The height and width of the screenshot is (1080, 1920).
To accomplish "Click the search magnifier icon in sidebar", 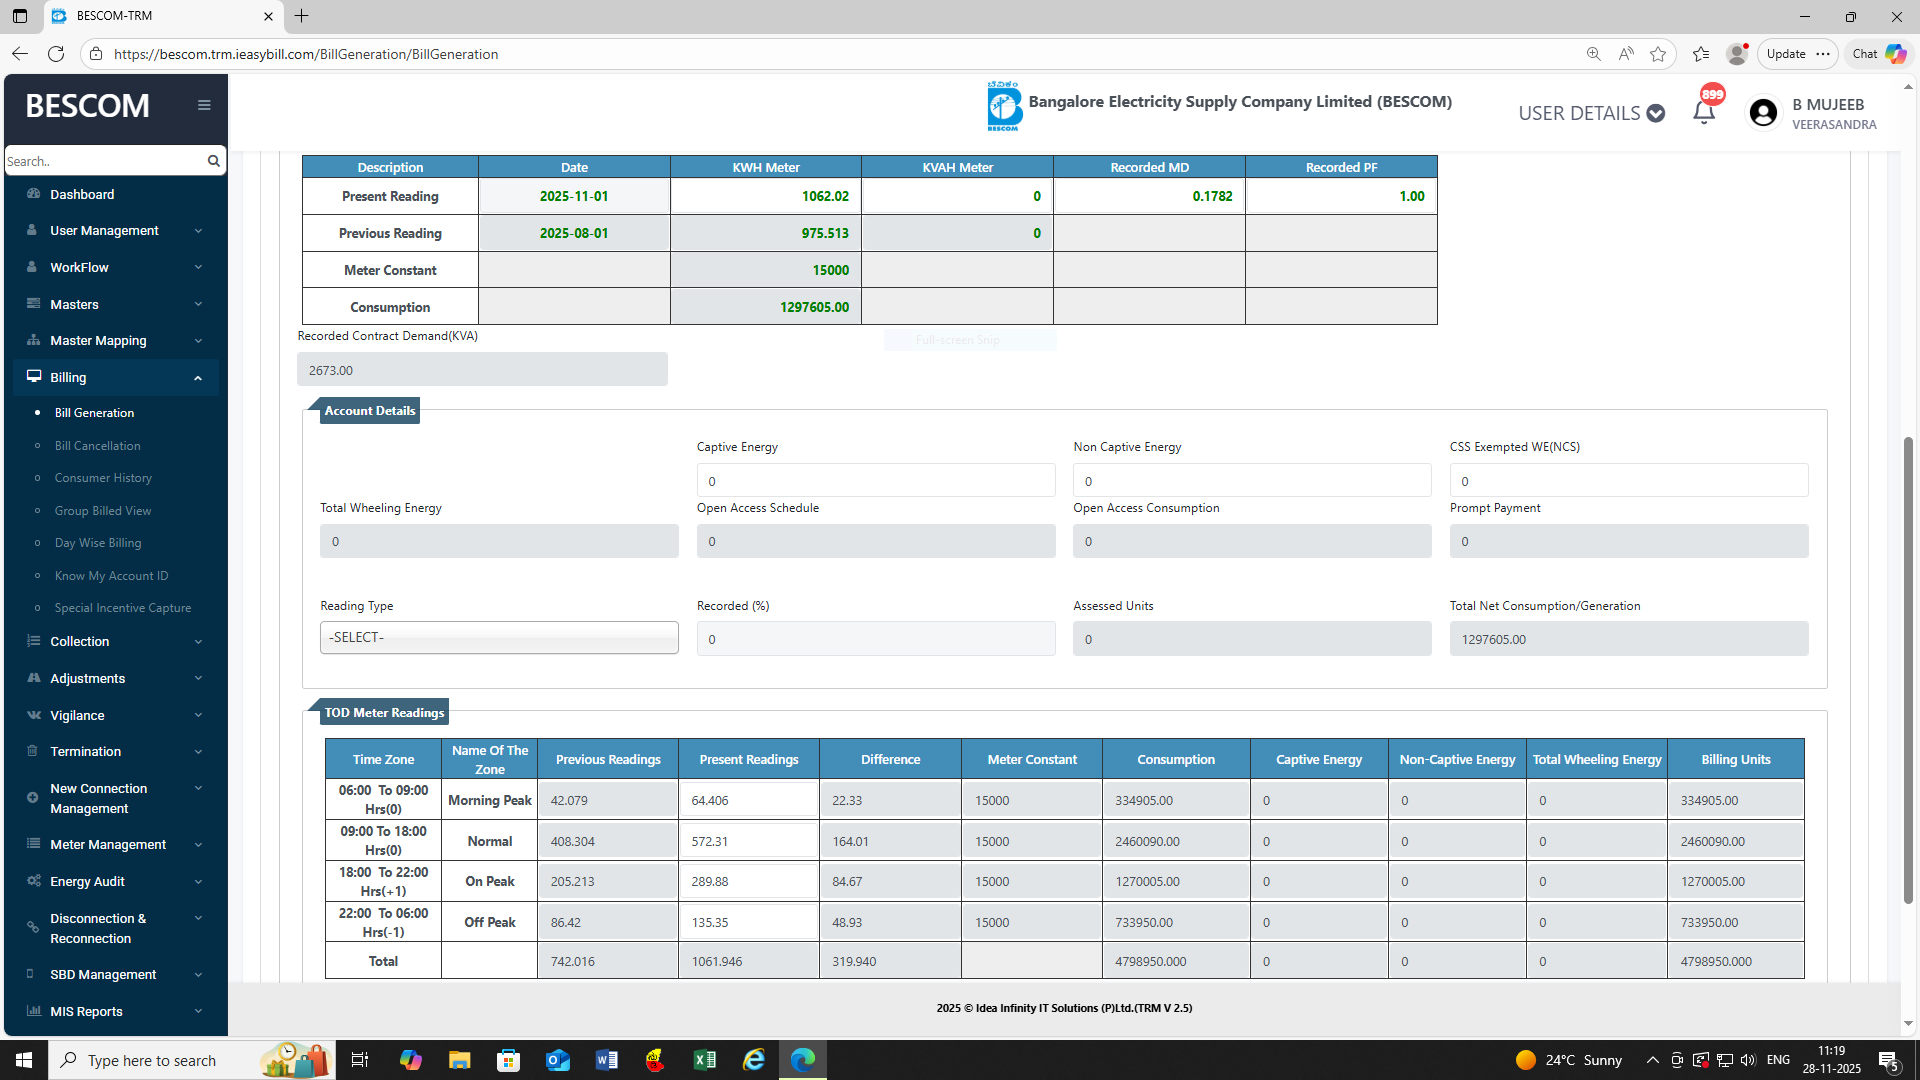I will click(213, 161).
